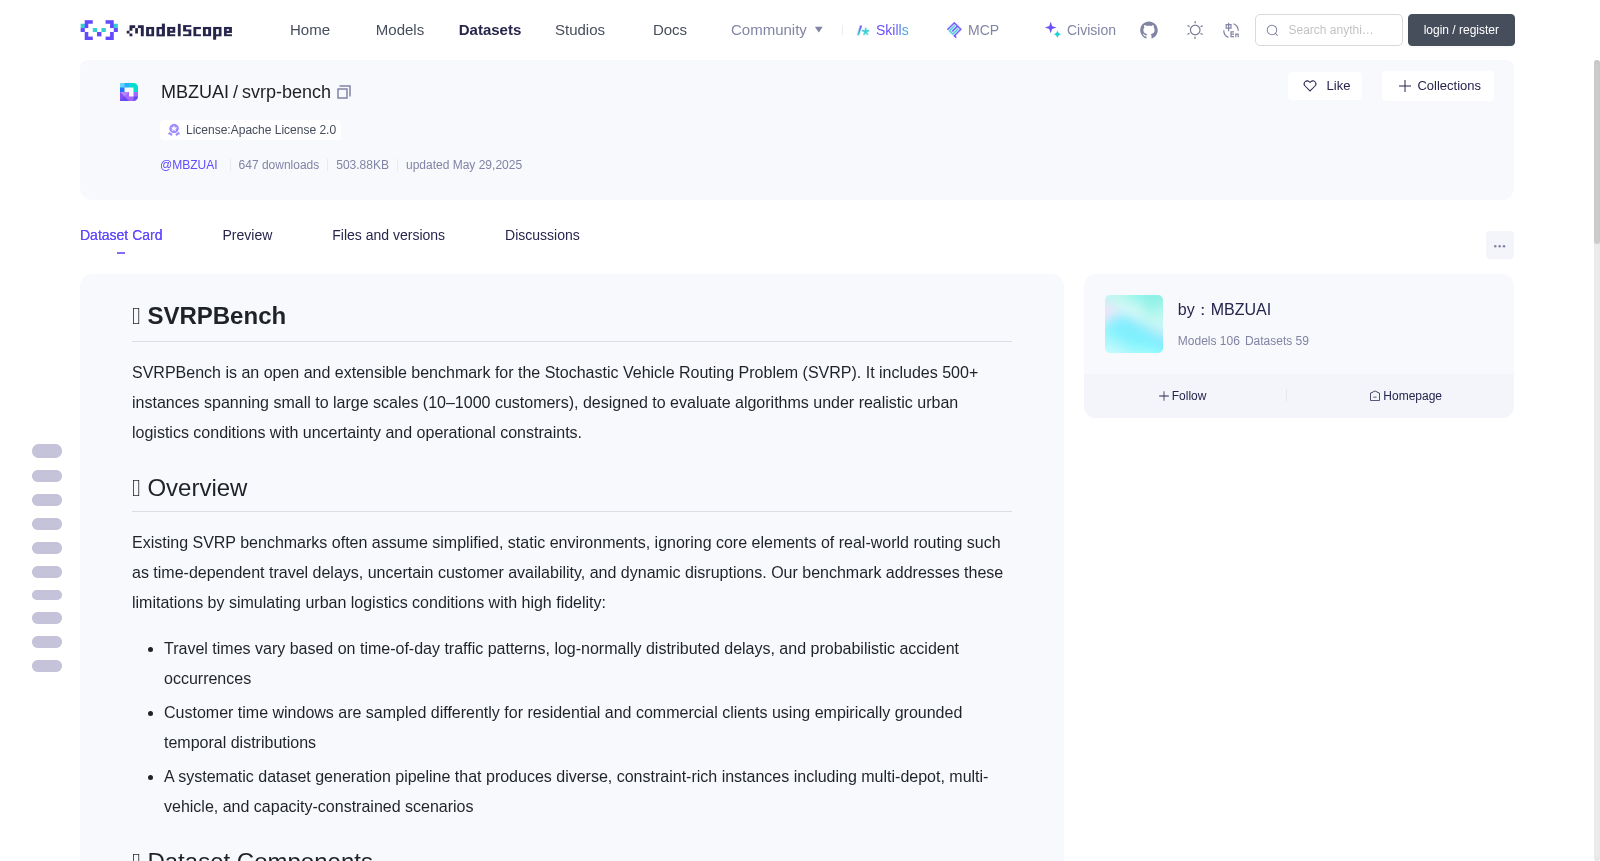The image size is (1600, 861).
Task: Copy dataset name svrp-bench icon
Action: (x=344, y=92)
